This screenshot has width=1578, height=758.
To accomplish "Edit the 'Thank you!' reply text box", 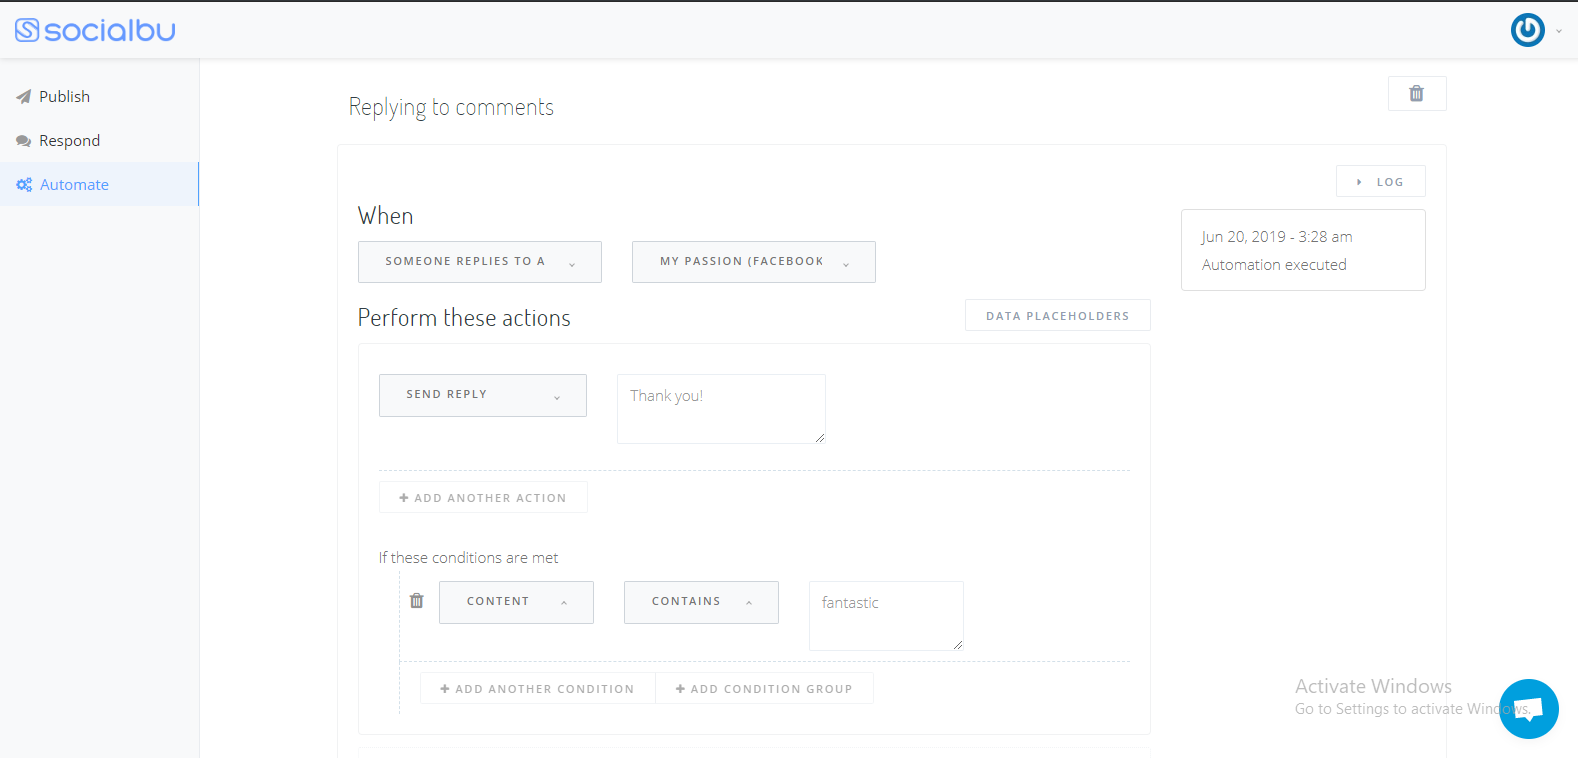I will [721, 409].
